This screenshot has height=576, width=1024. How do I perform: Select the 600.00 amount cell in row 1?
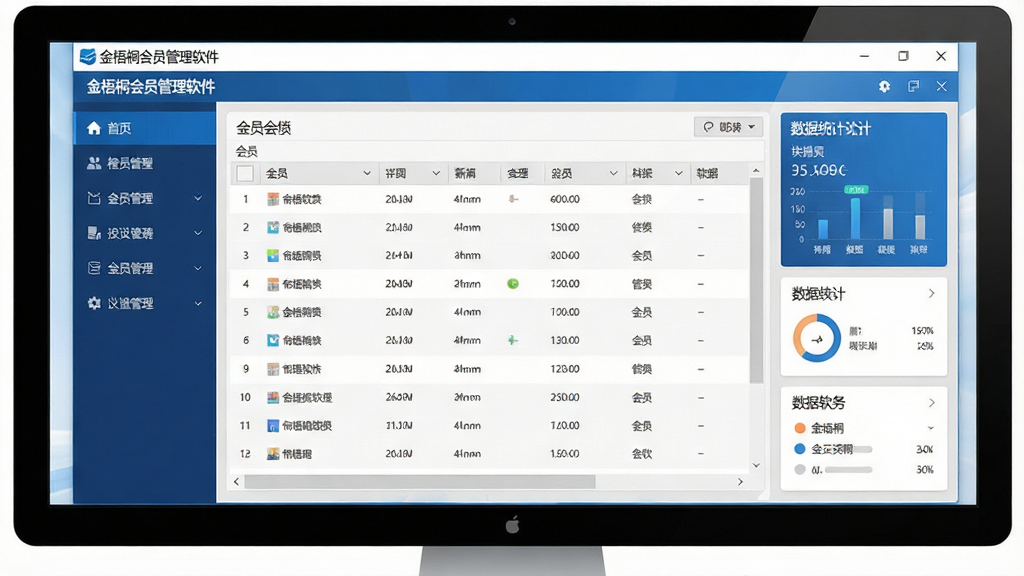[x=565, y=199]
